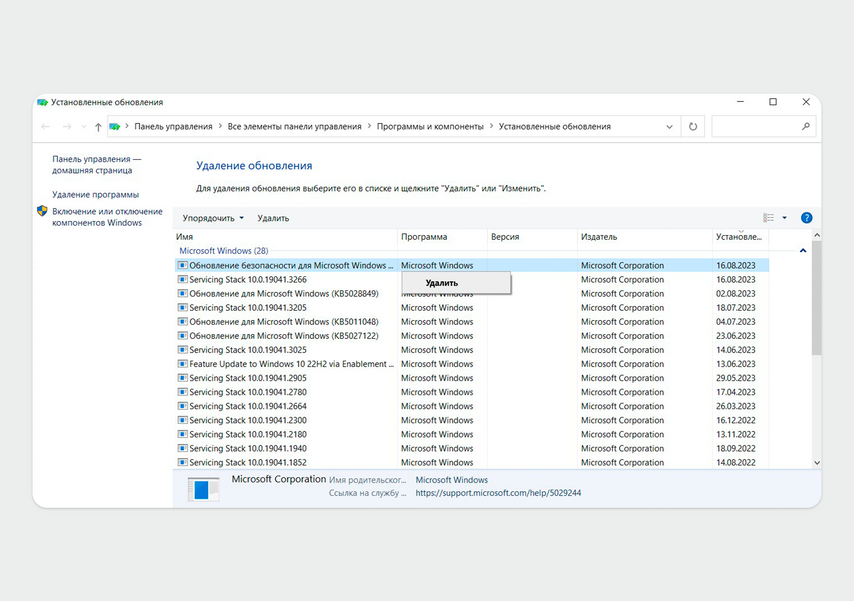Click icon of Servicing Stack 10.0.19041.3266

tap(182, 280)
